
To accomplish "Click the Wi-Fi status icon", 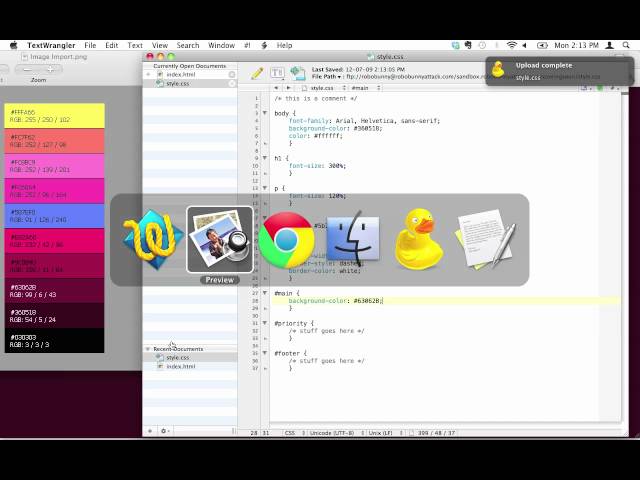I will coord(511,45).
